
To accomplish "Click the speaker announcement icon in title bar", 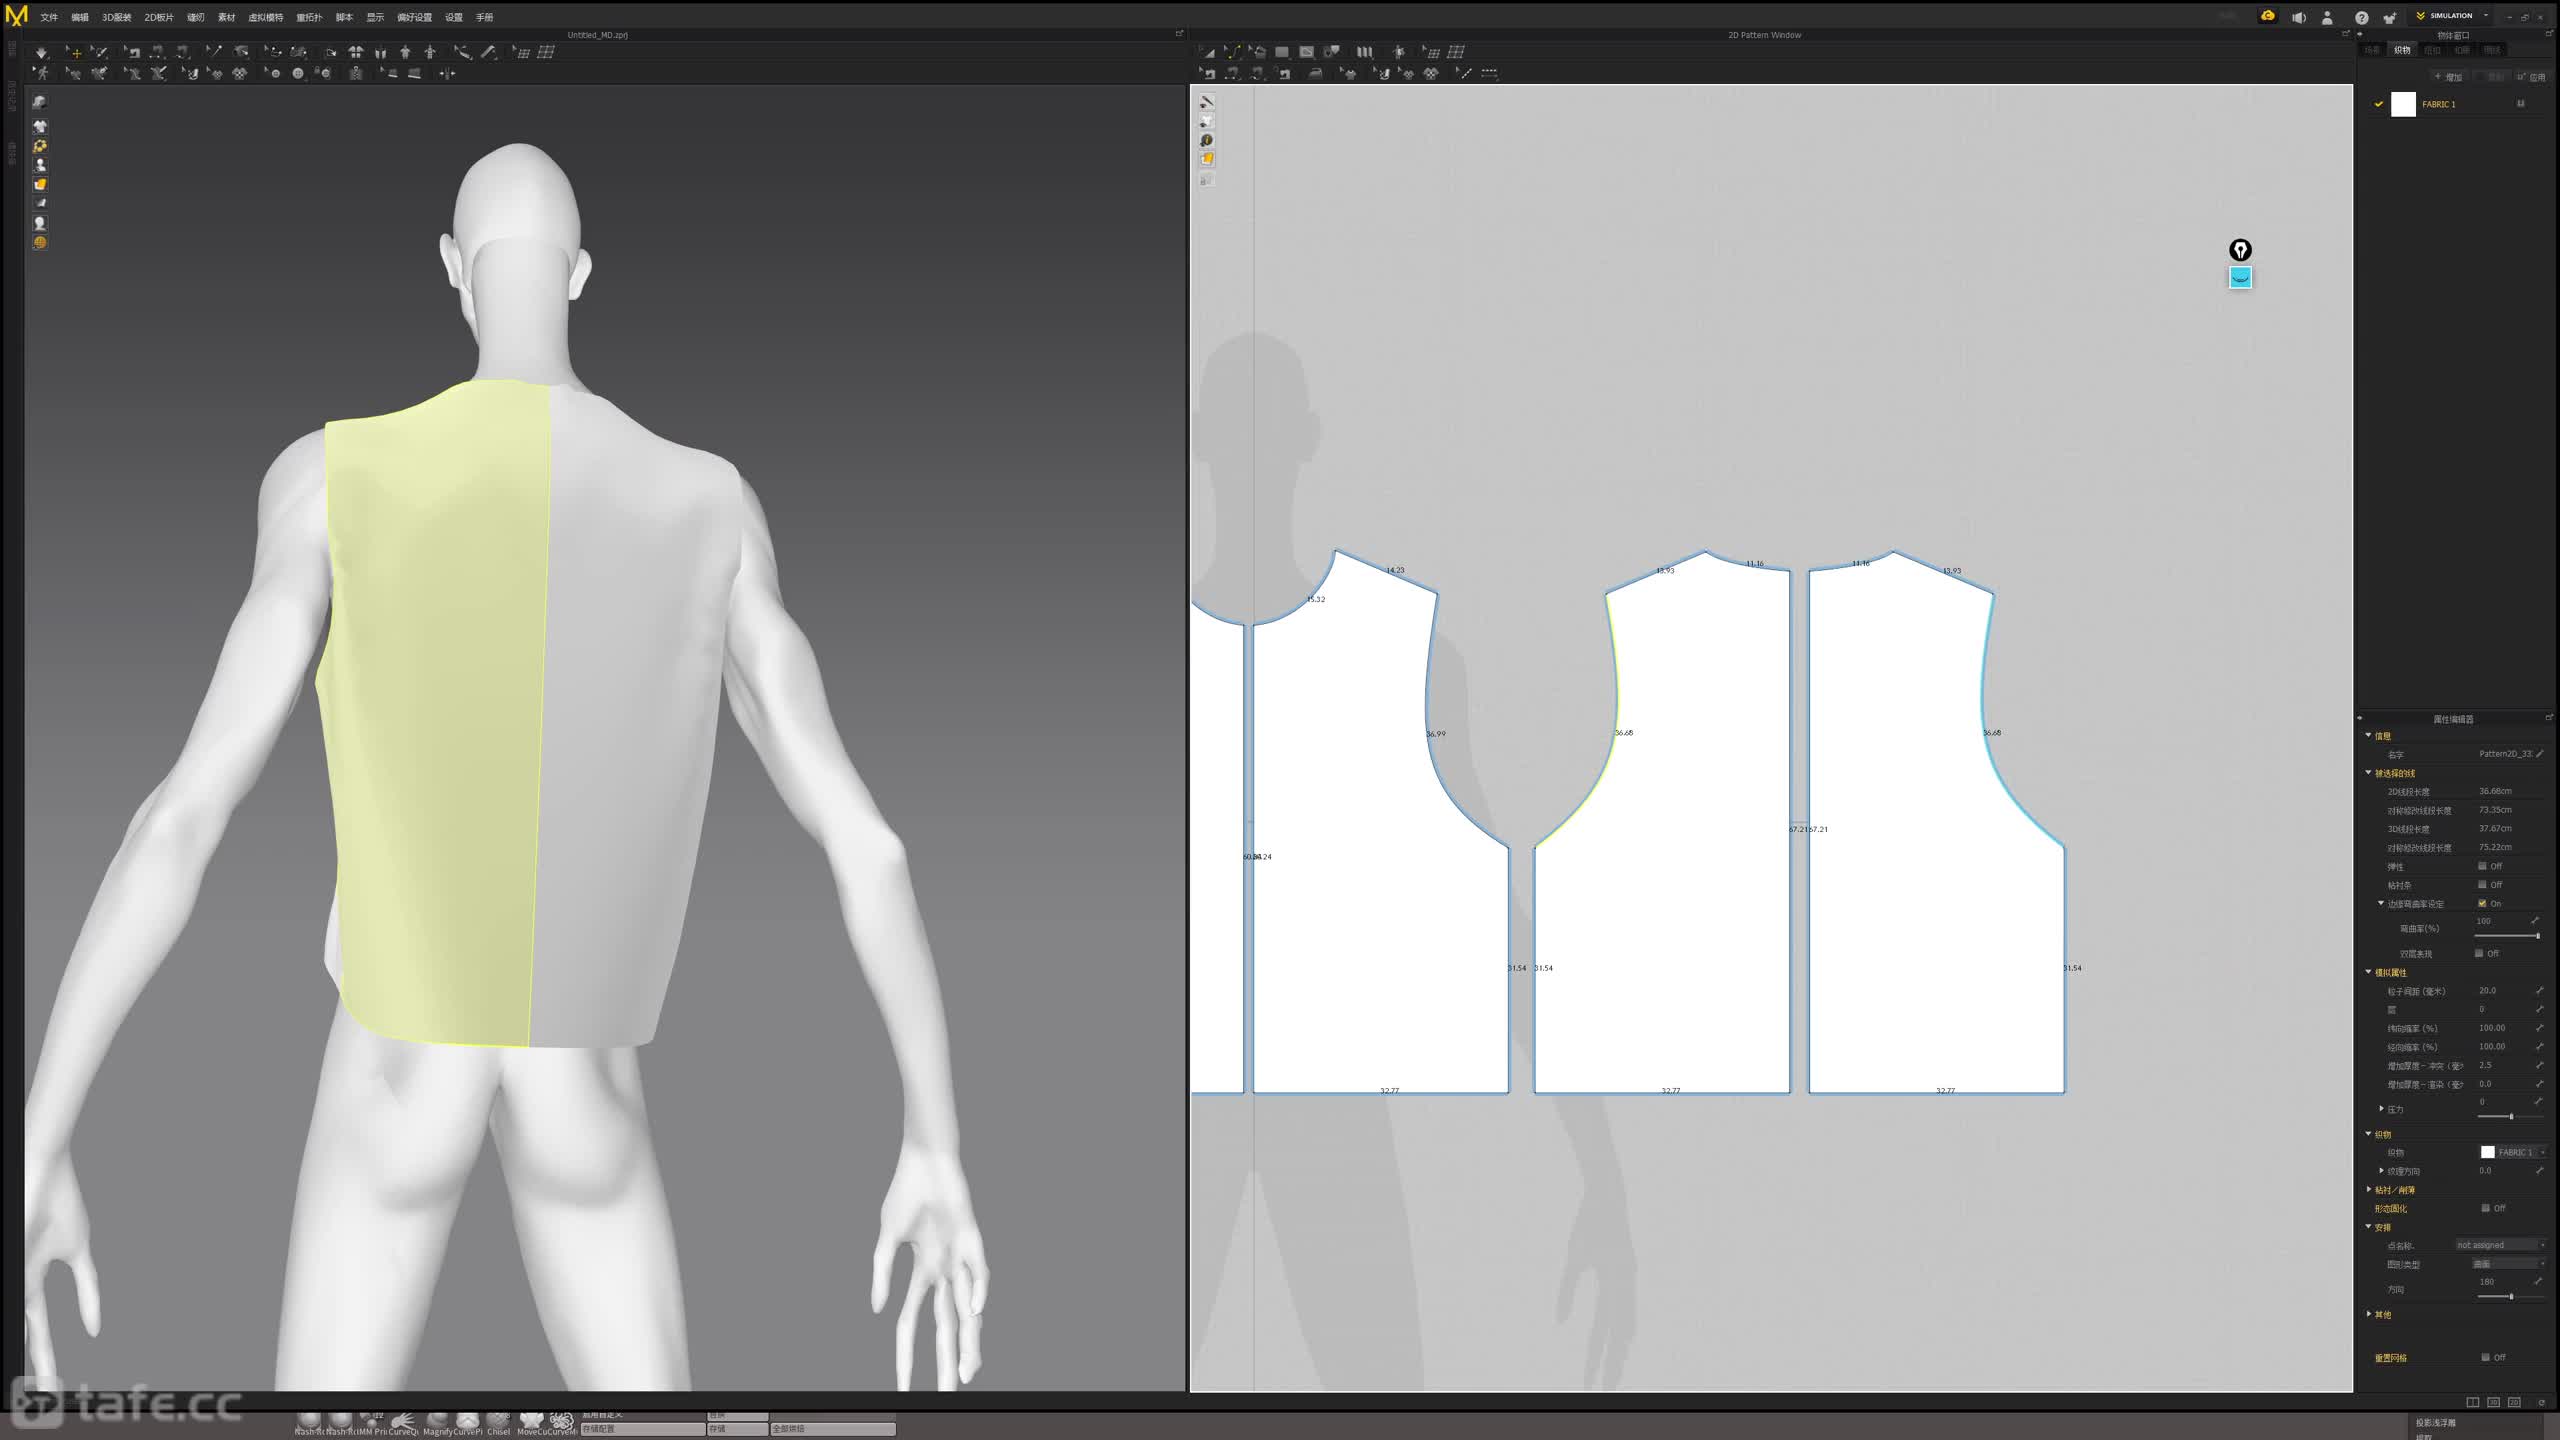I will click(x=2299, y=17).
